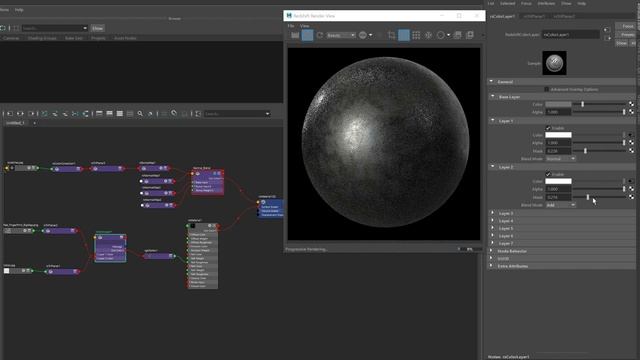Viewport: 640px width, 360px height.
Task: Click the Layer 1 Mask map button
Action: click(631, 151)
